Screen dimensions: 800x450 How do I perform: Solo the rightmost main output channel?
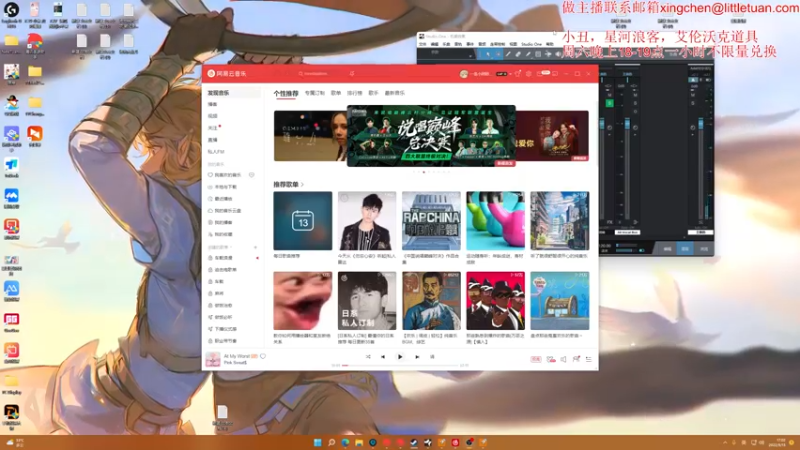click(693, 103)
